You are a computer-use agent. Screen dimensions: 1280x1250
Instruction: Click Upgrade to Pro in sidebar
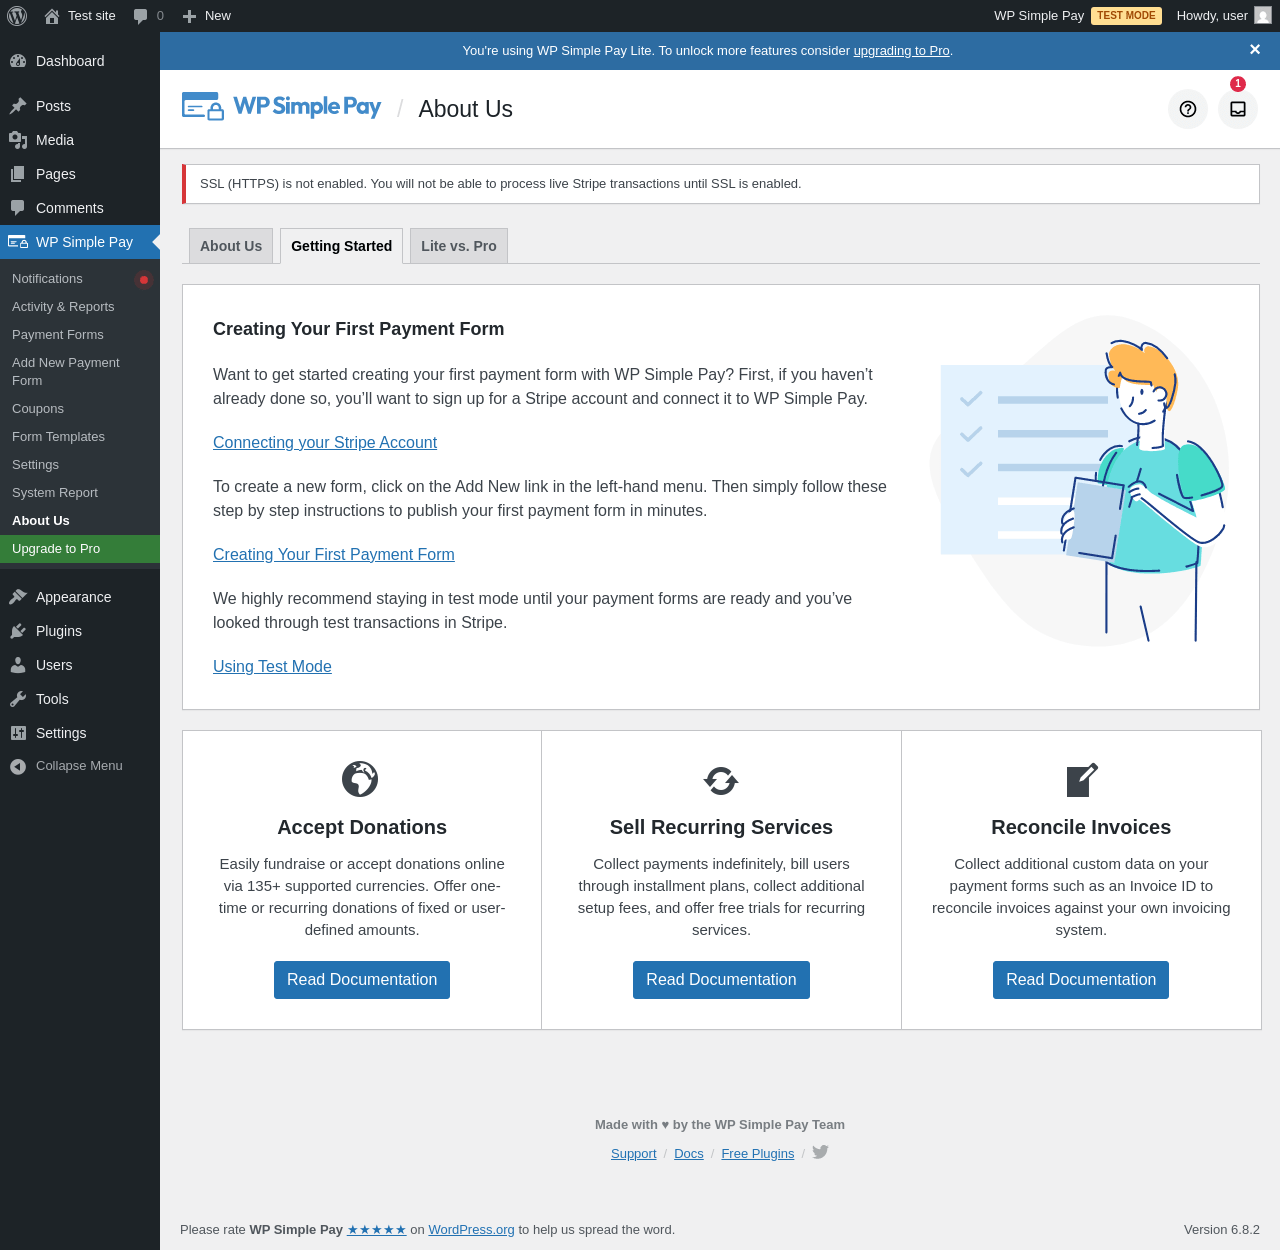80,549
